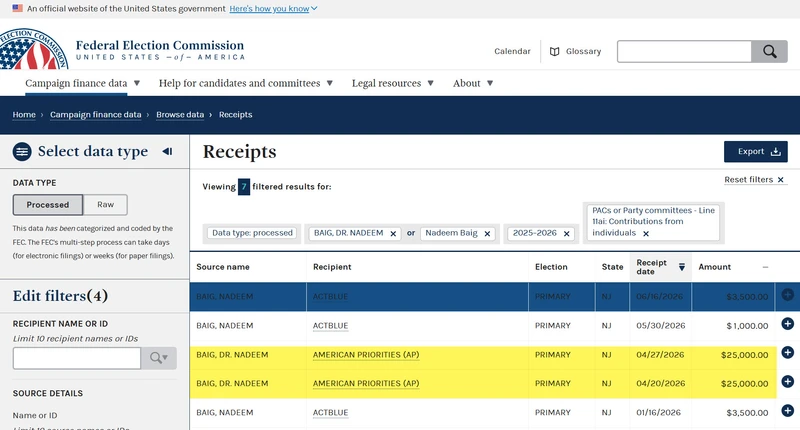The width and height of the screenshot is (800, 430).
Task: Open Help for candidates and committees menu
Action: (x=245, y=83)
